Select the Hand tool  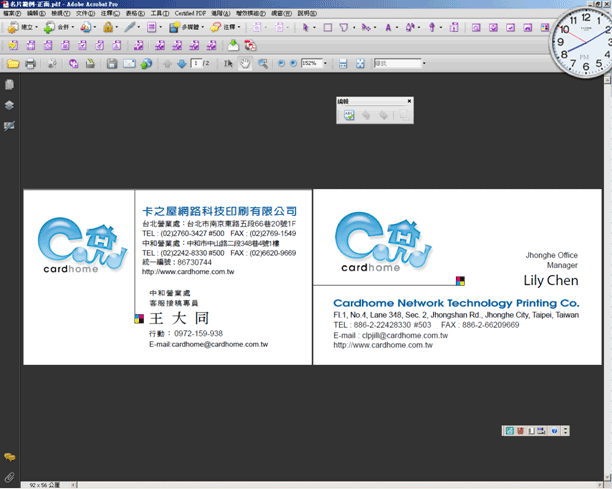coord(245,64)
